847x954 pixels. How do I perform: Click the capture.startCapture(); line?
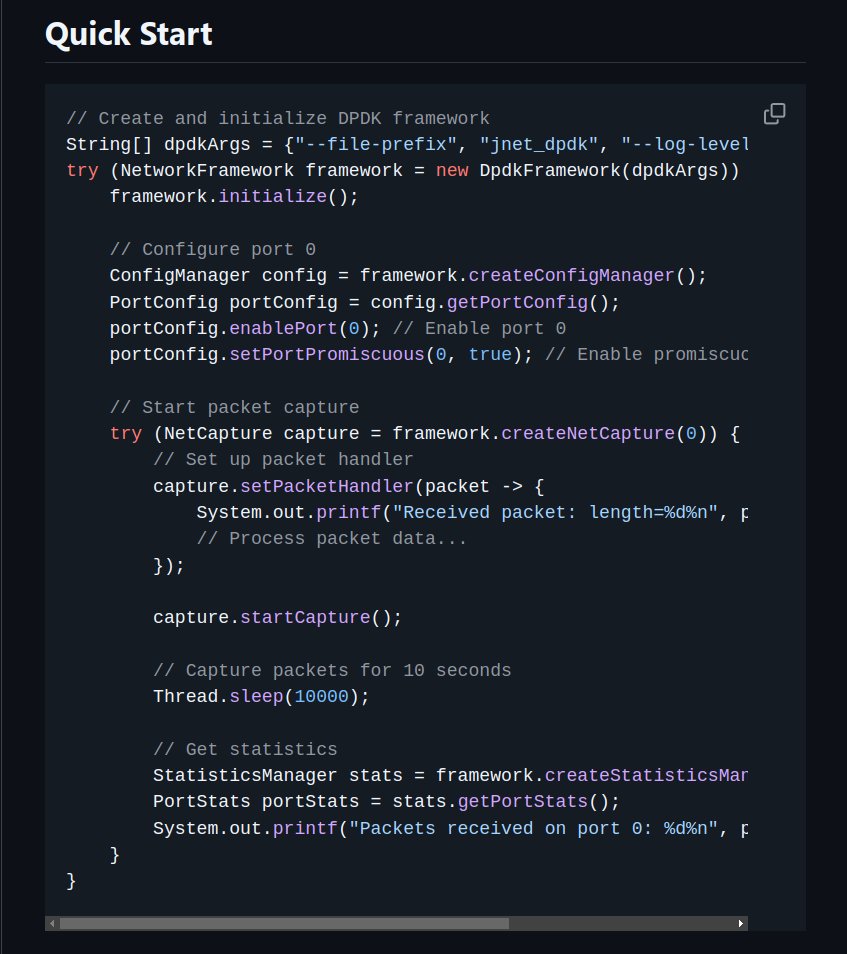click(x=277, y=618)
